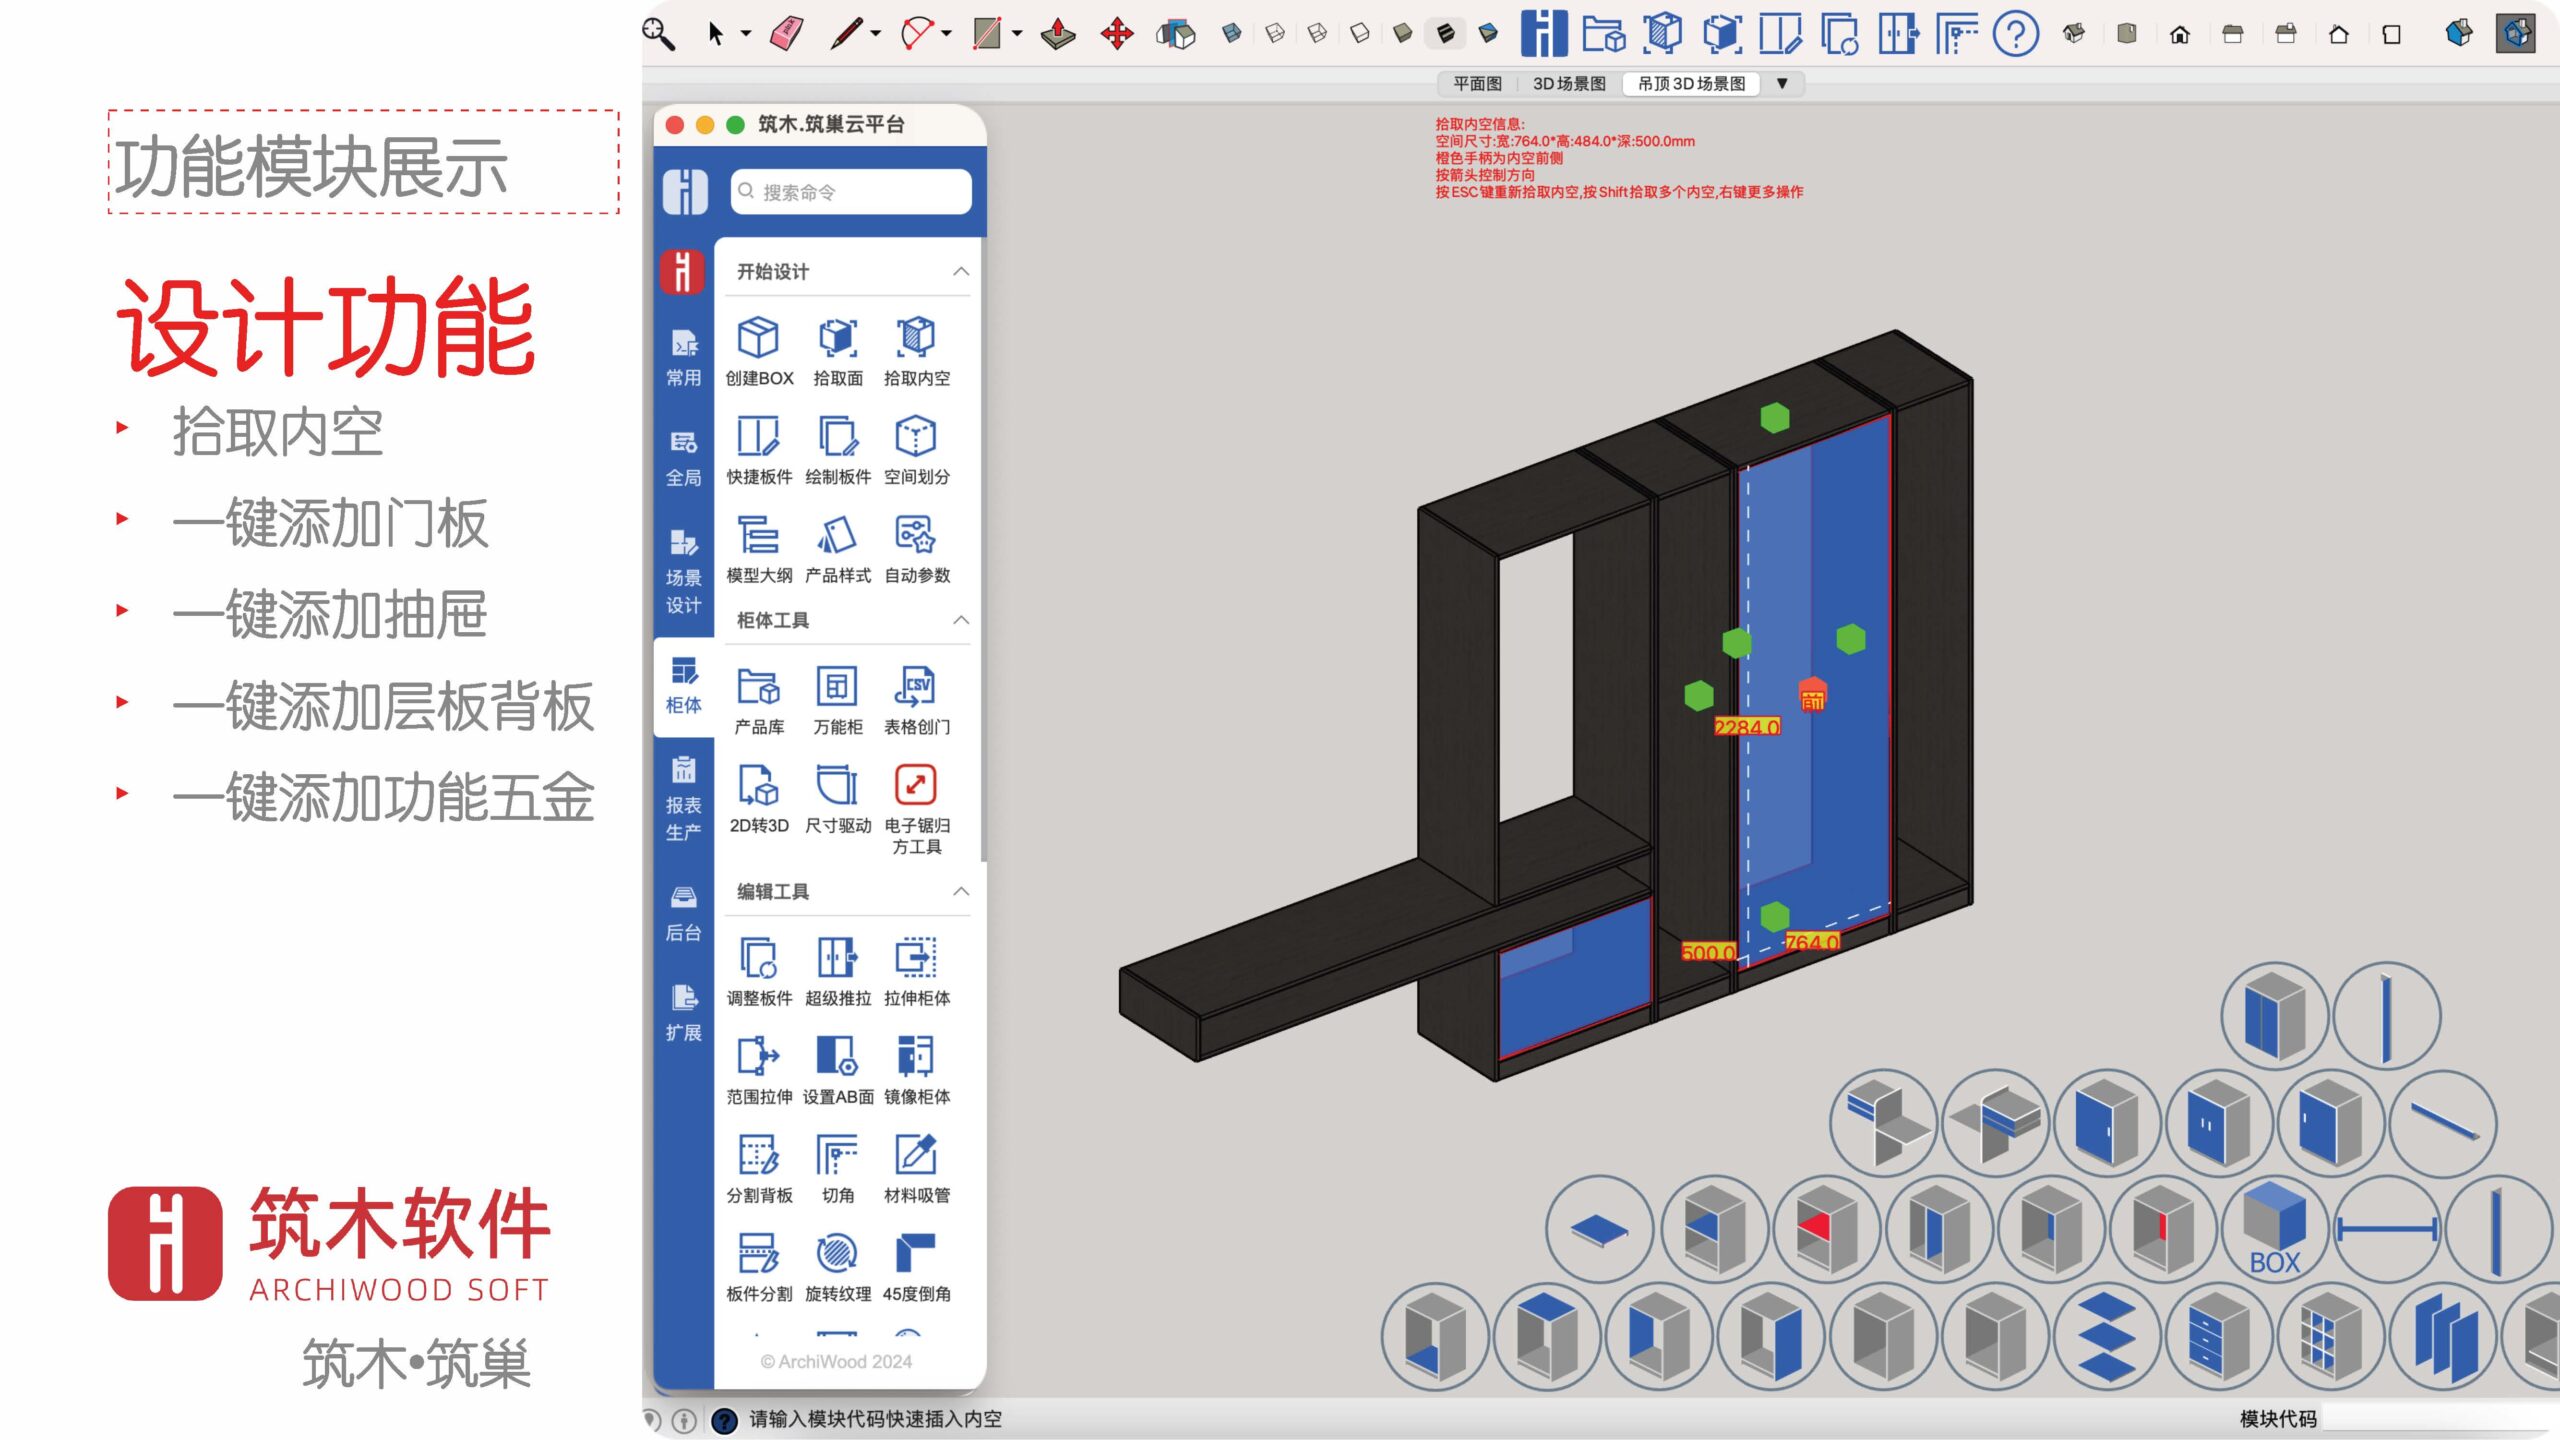
Task: Collapse the 编辑工具 section
Action: [x=960, y=891]
